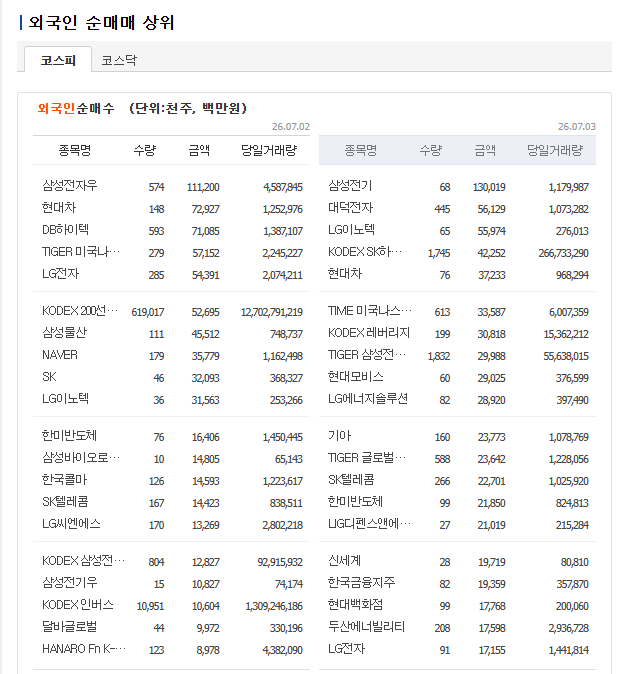617x674 pixels.
Task: Select the 12,702,791,219 volume for KODEX 200선
Action: (x=272, y=312)
